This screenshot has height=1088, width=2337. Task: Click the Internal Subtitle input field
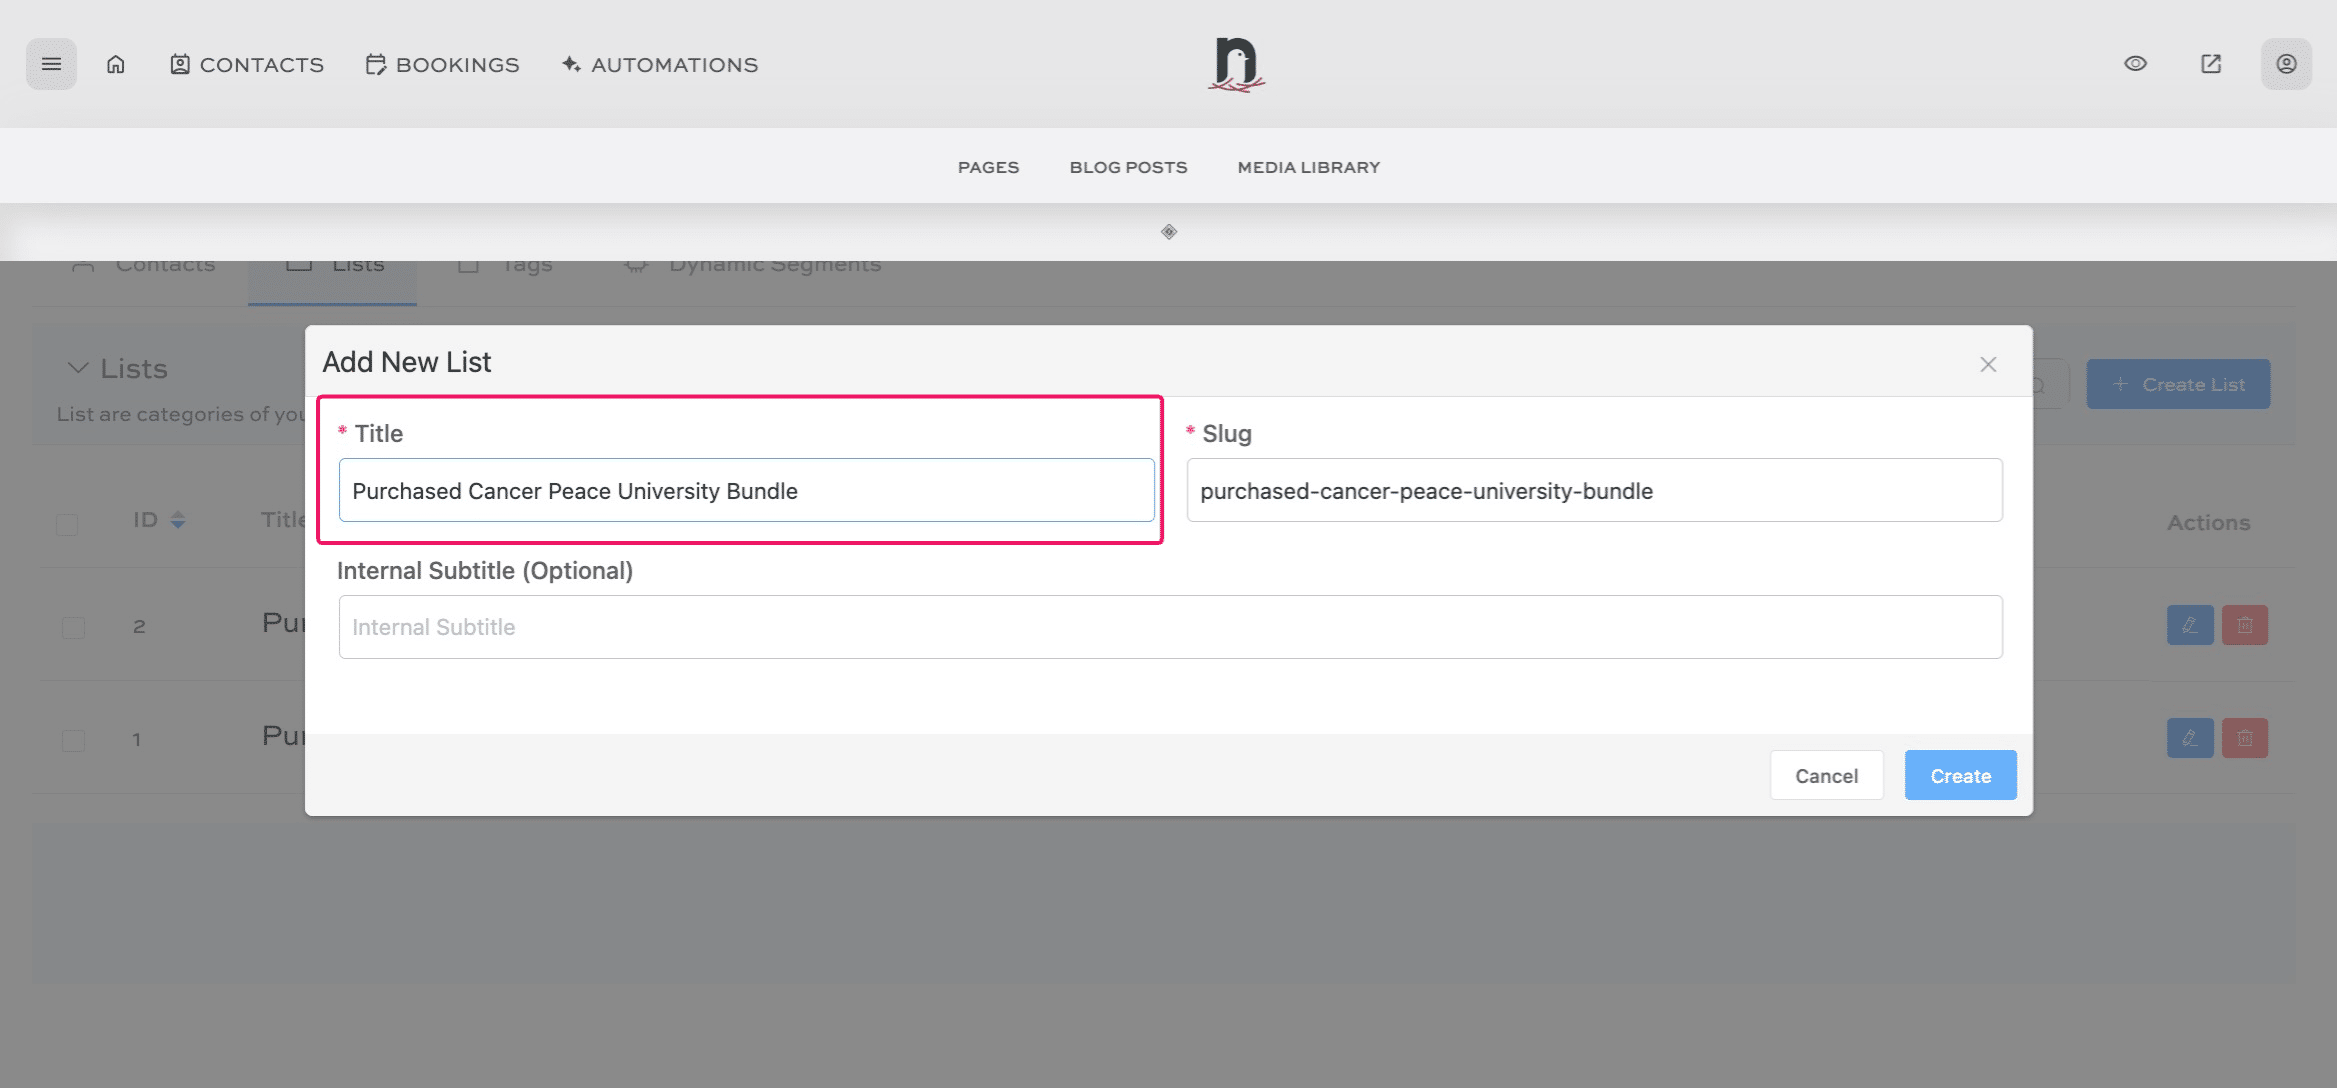(x=1170, y=627)
